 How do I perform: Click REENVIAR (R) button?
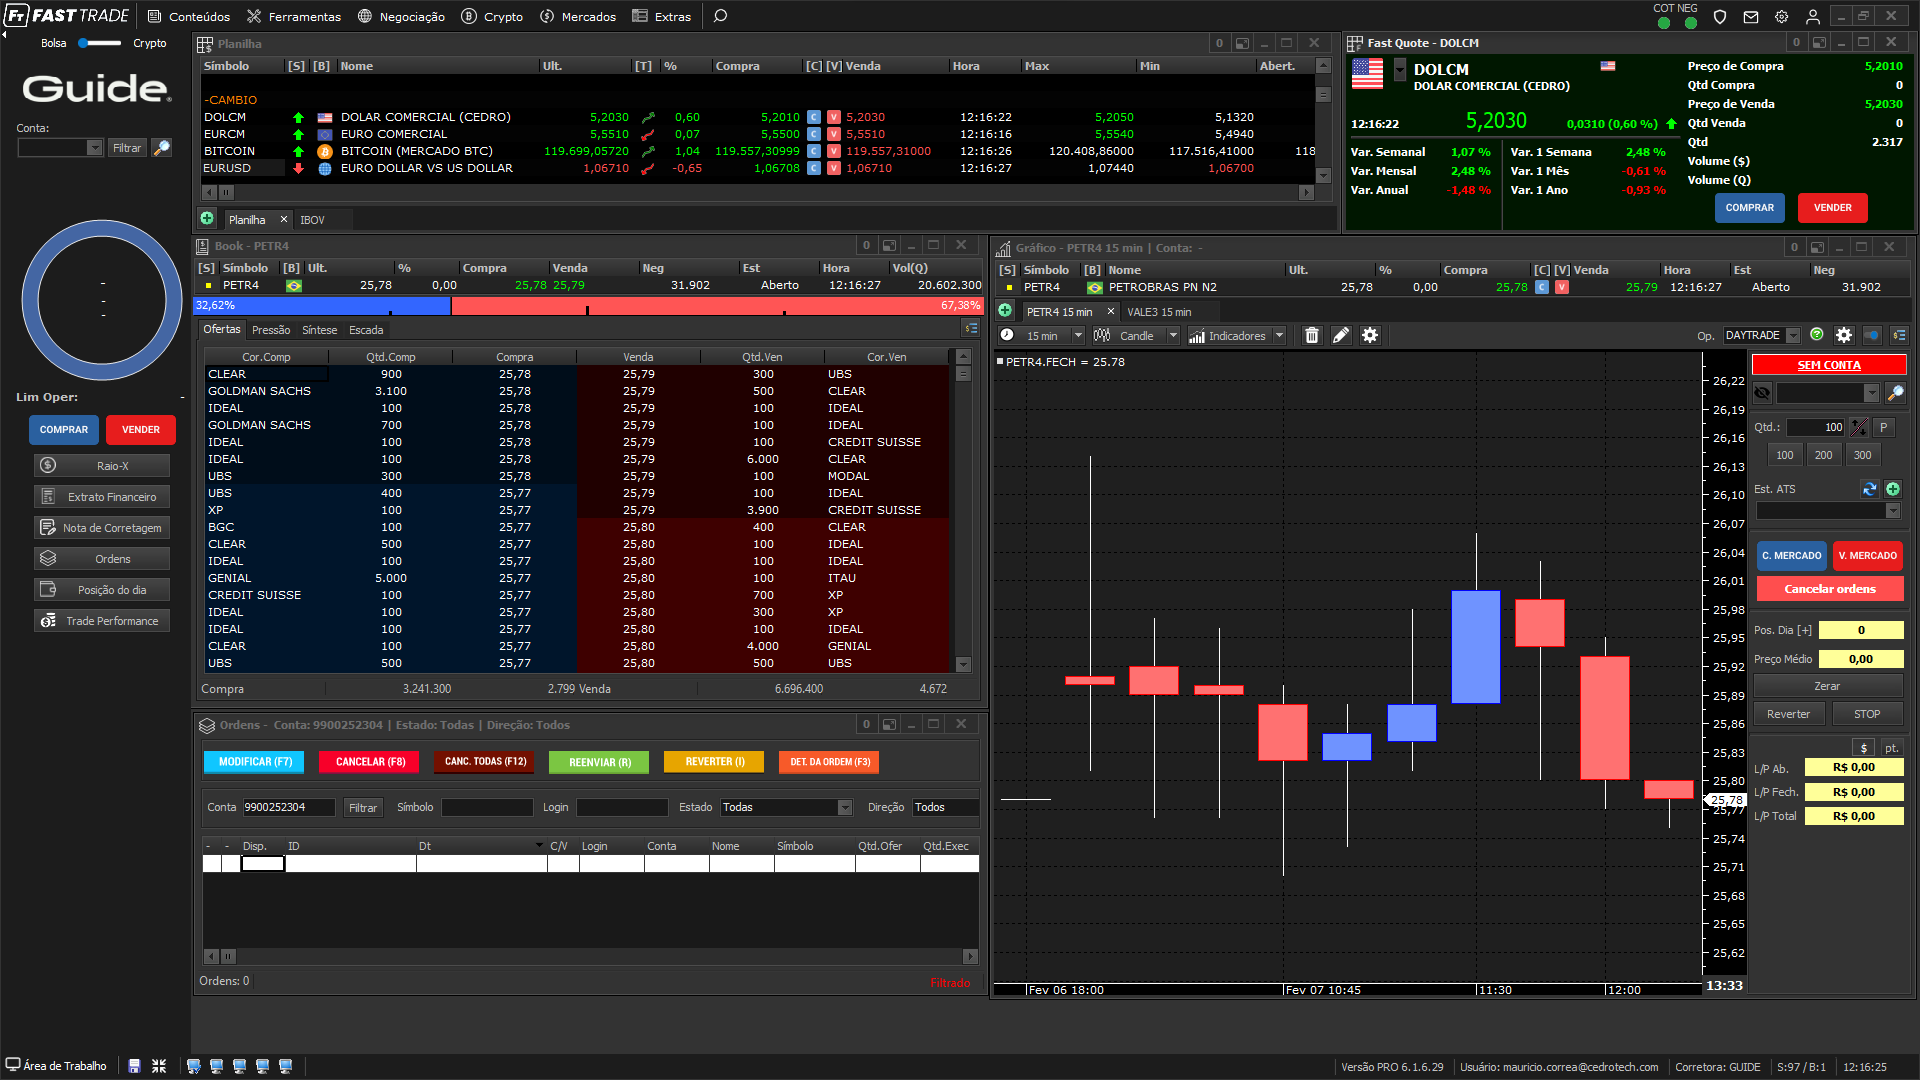599,762
